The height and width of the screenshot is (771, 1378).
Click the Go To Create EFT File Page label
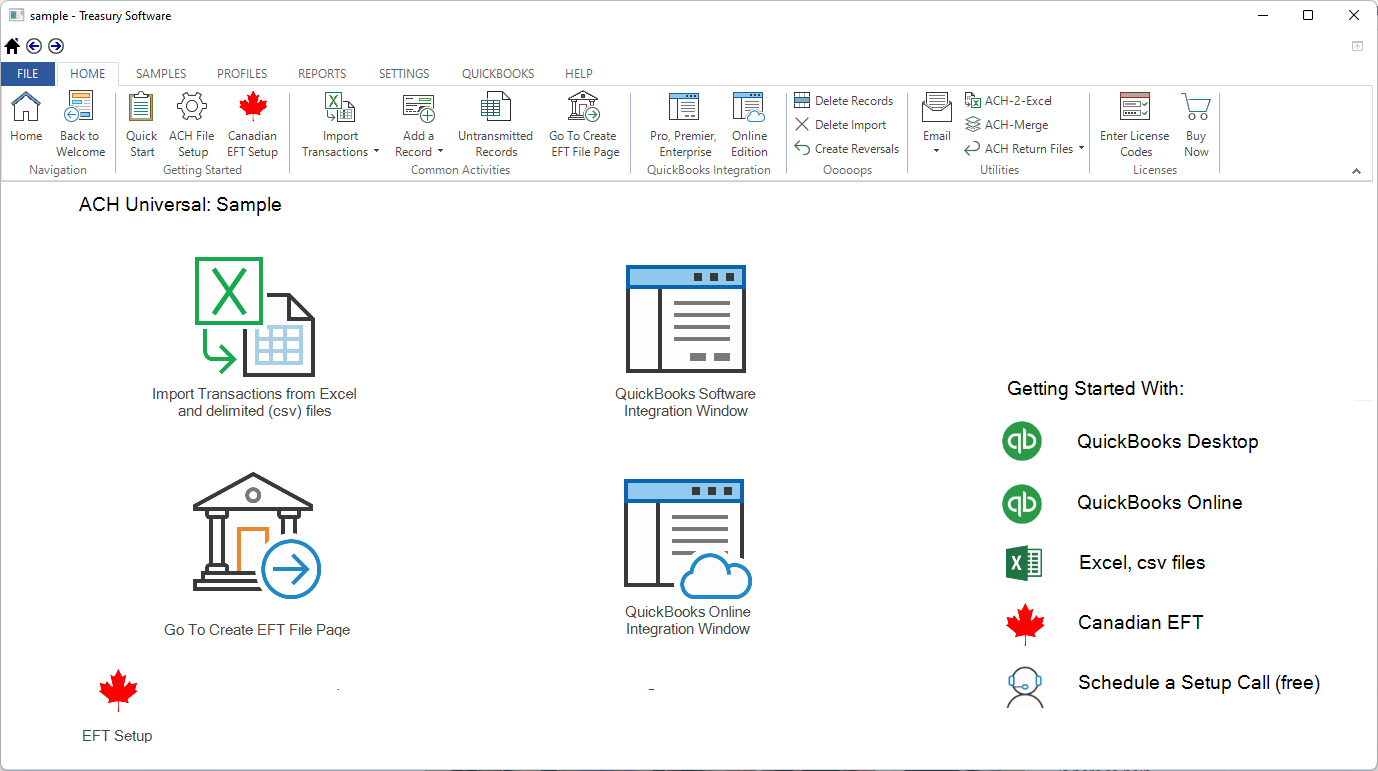[257, 630]
